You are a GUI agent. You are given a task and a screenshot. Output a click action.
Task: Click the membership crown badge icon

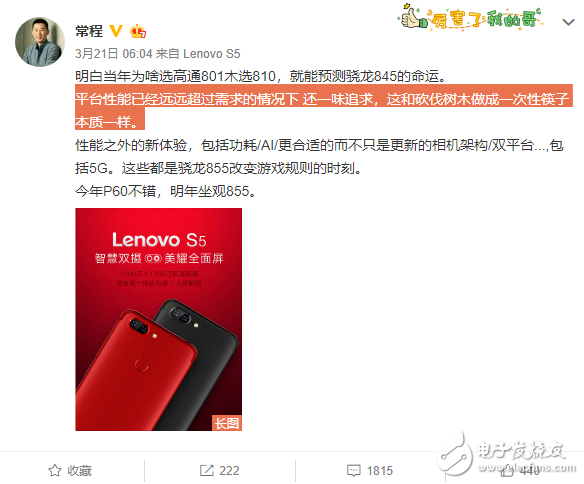138,31
